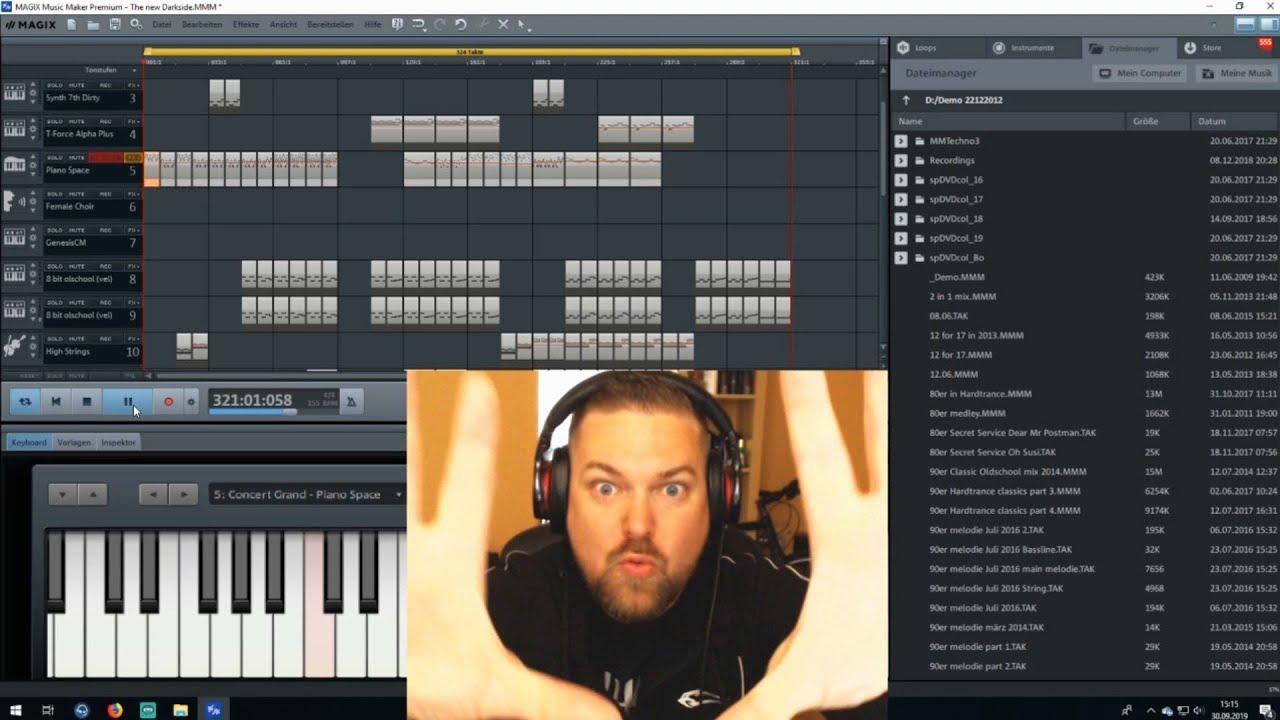Image resolution: width=1280 pixels, height=720 pixels.
Task: Open FX menu of Synth 7th Dirty
Action: [x=132, y=85]
